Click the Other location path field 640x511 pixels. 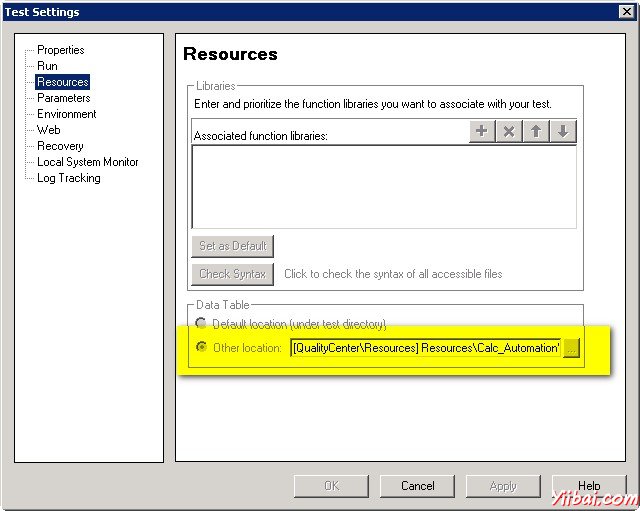pyautogui.click(x=425, y=348)
